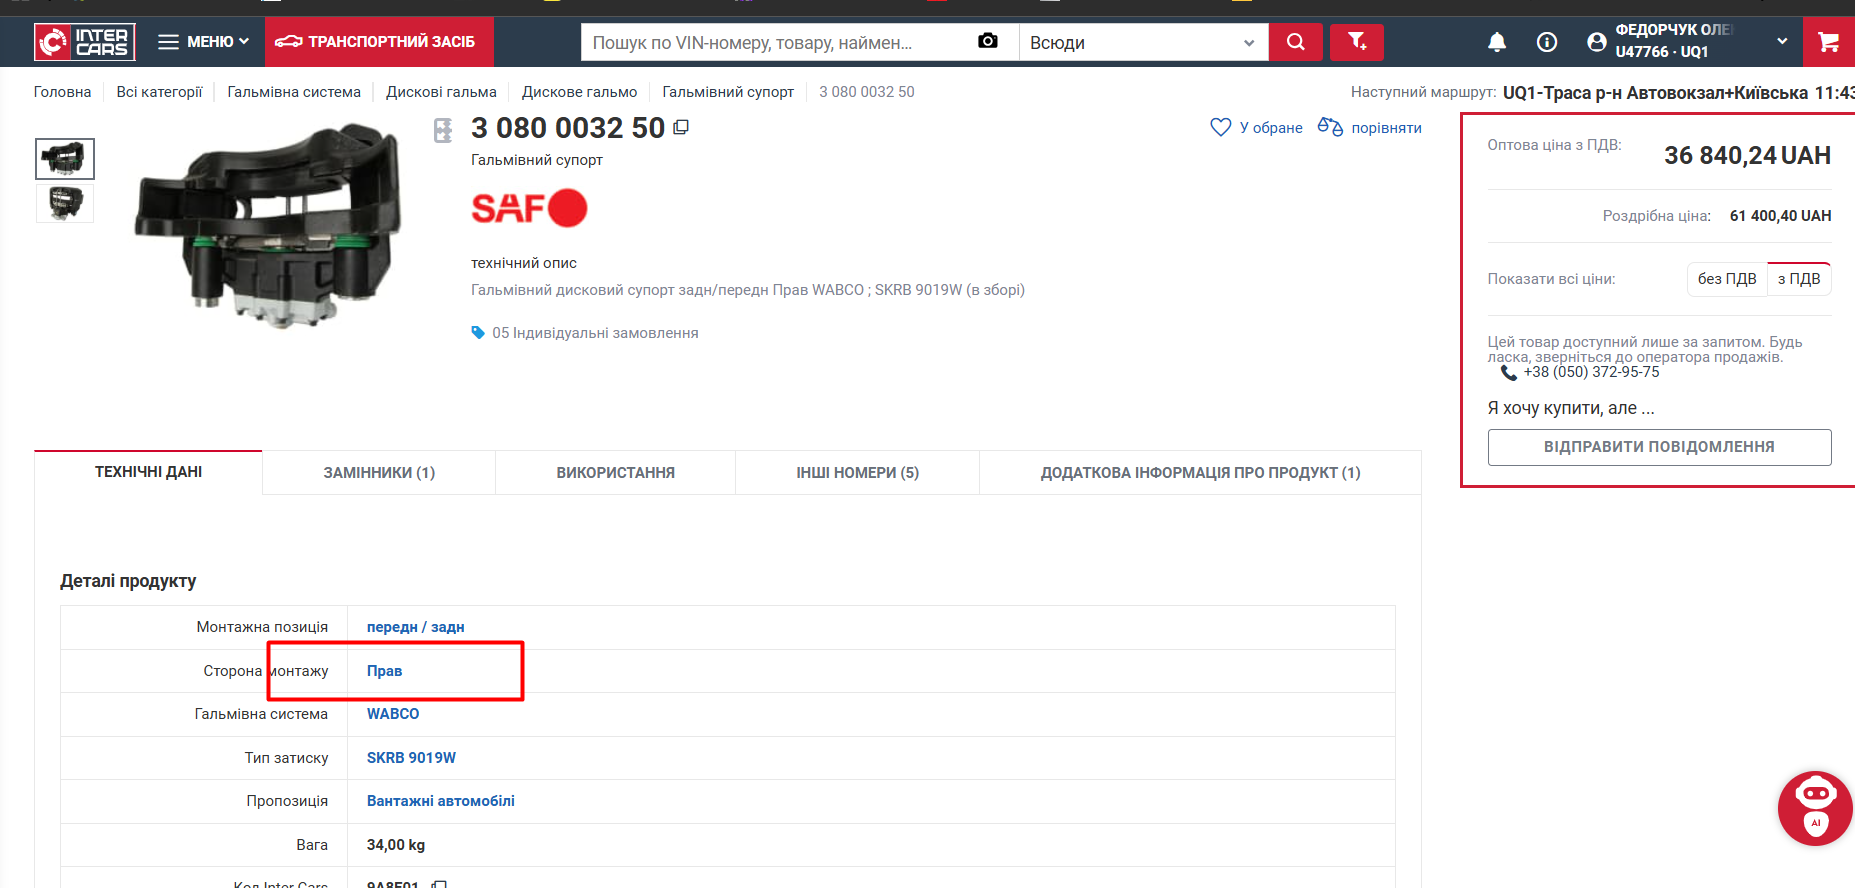Switch prices to з ПДВ
The image size is (1855, 888).
1798,279
